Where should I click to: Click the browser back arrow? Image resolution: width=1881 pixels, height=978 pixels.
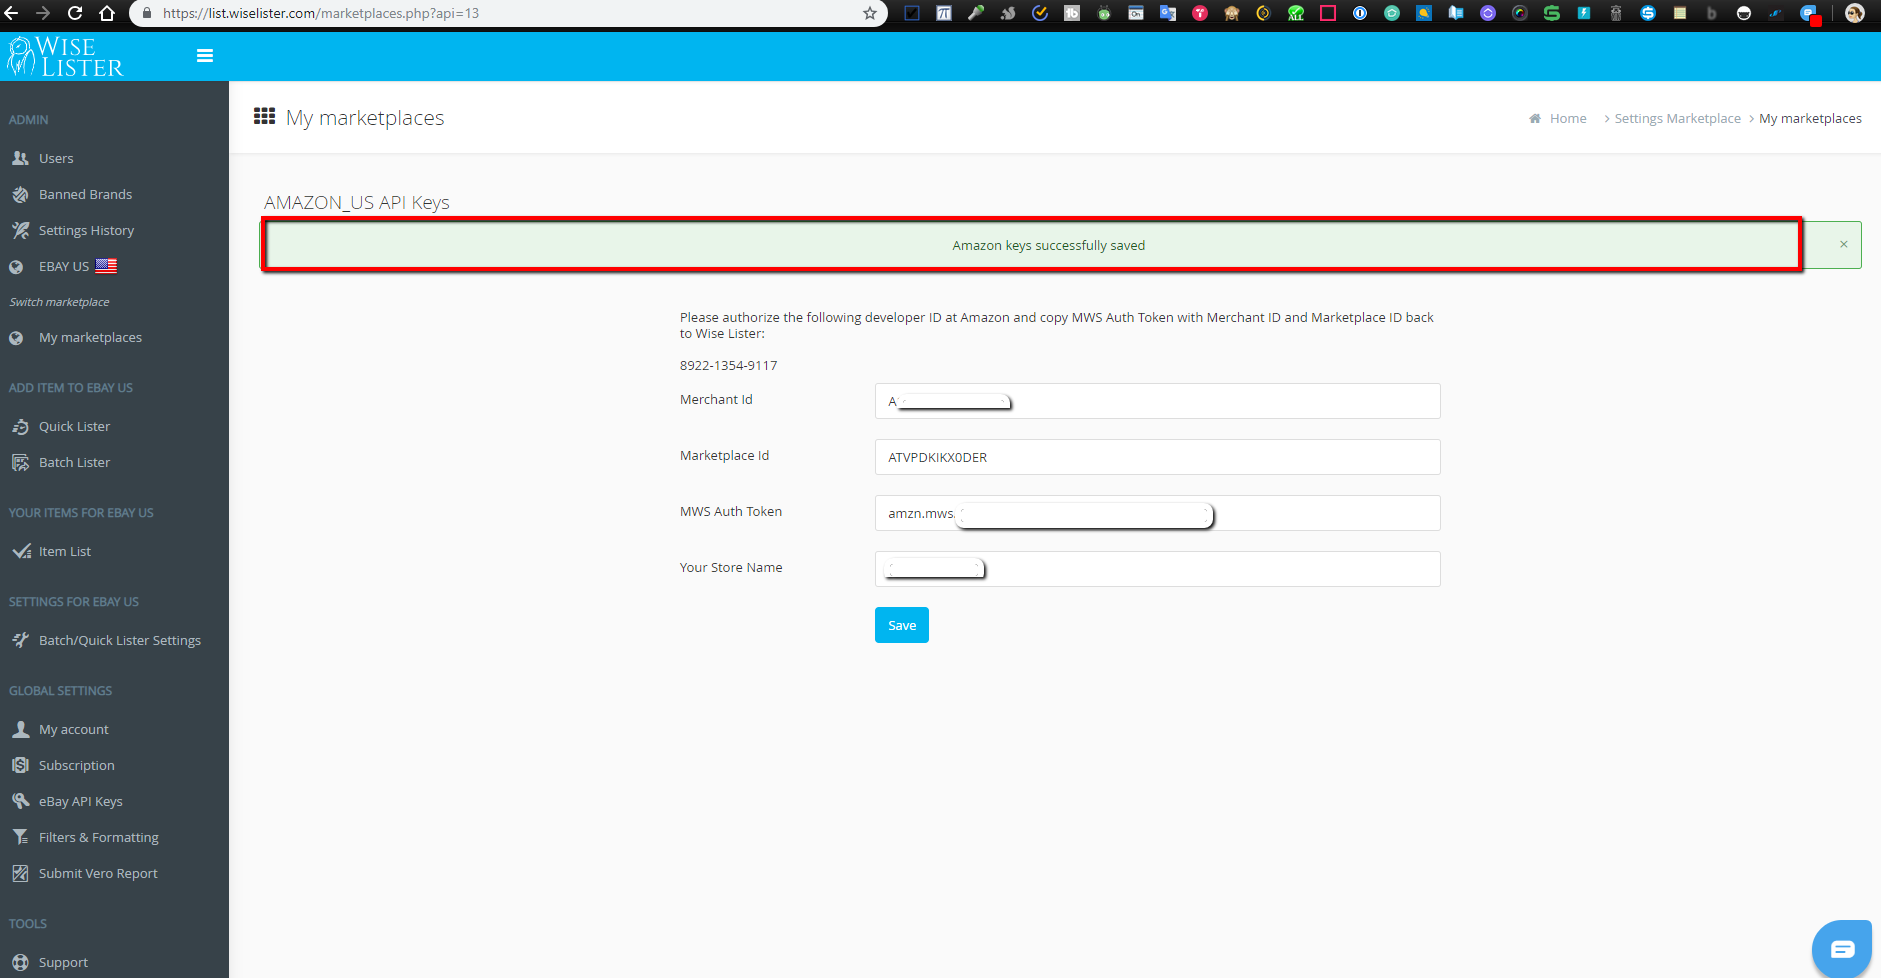pos(12,13)
